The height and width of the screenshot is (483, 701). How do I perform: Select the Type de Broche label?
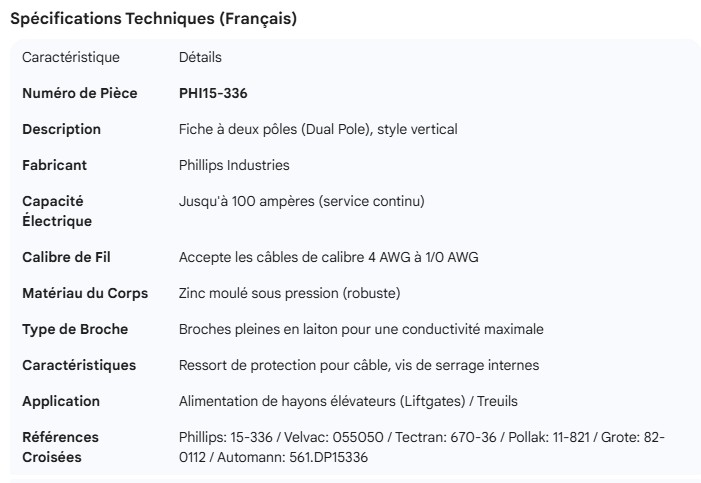click(75, 330)
